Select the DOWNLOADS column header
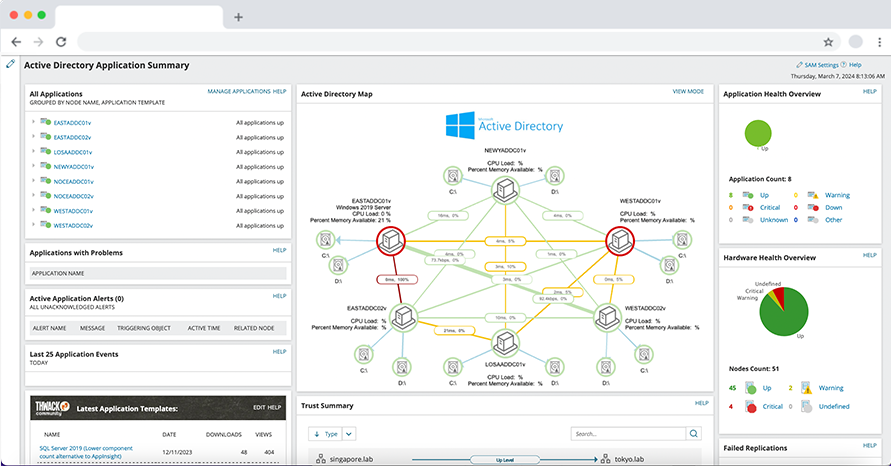The height and width of the screenshot is (466, 891). tap(224, 434)
